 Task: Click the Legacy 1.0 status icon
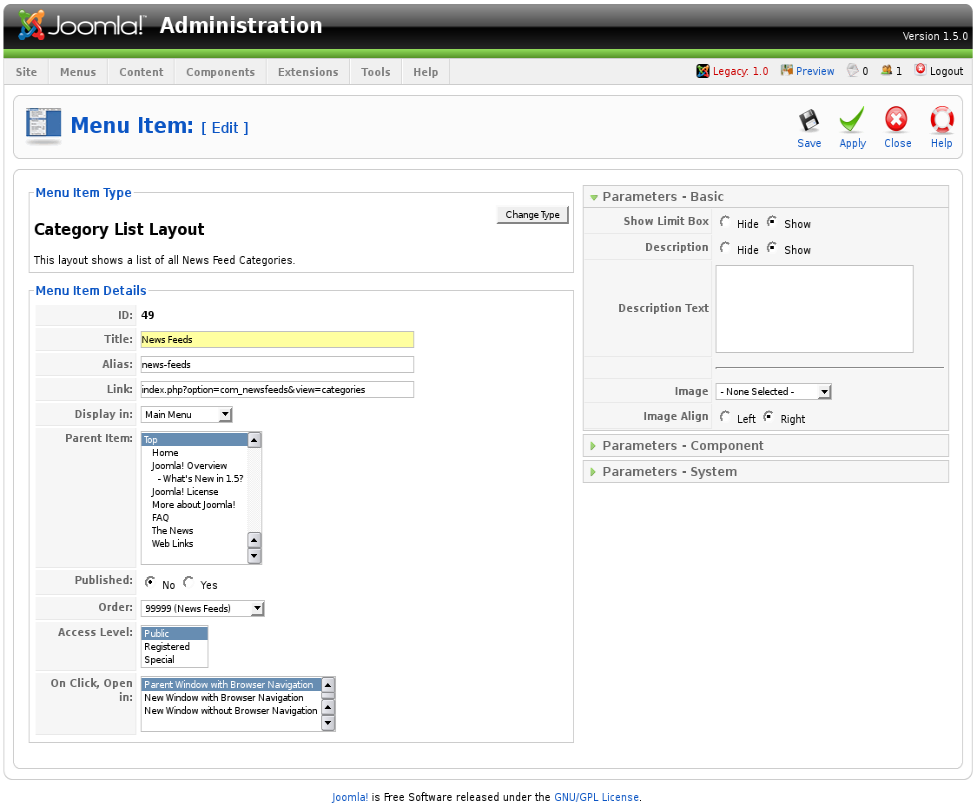pyautogui.click(x=703, y=71)
